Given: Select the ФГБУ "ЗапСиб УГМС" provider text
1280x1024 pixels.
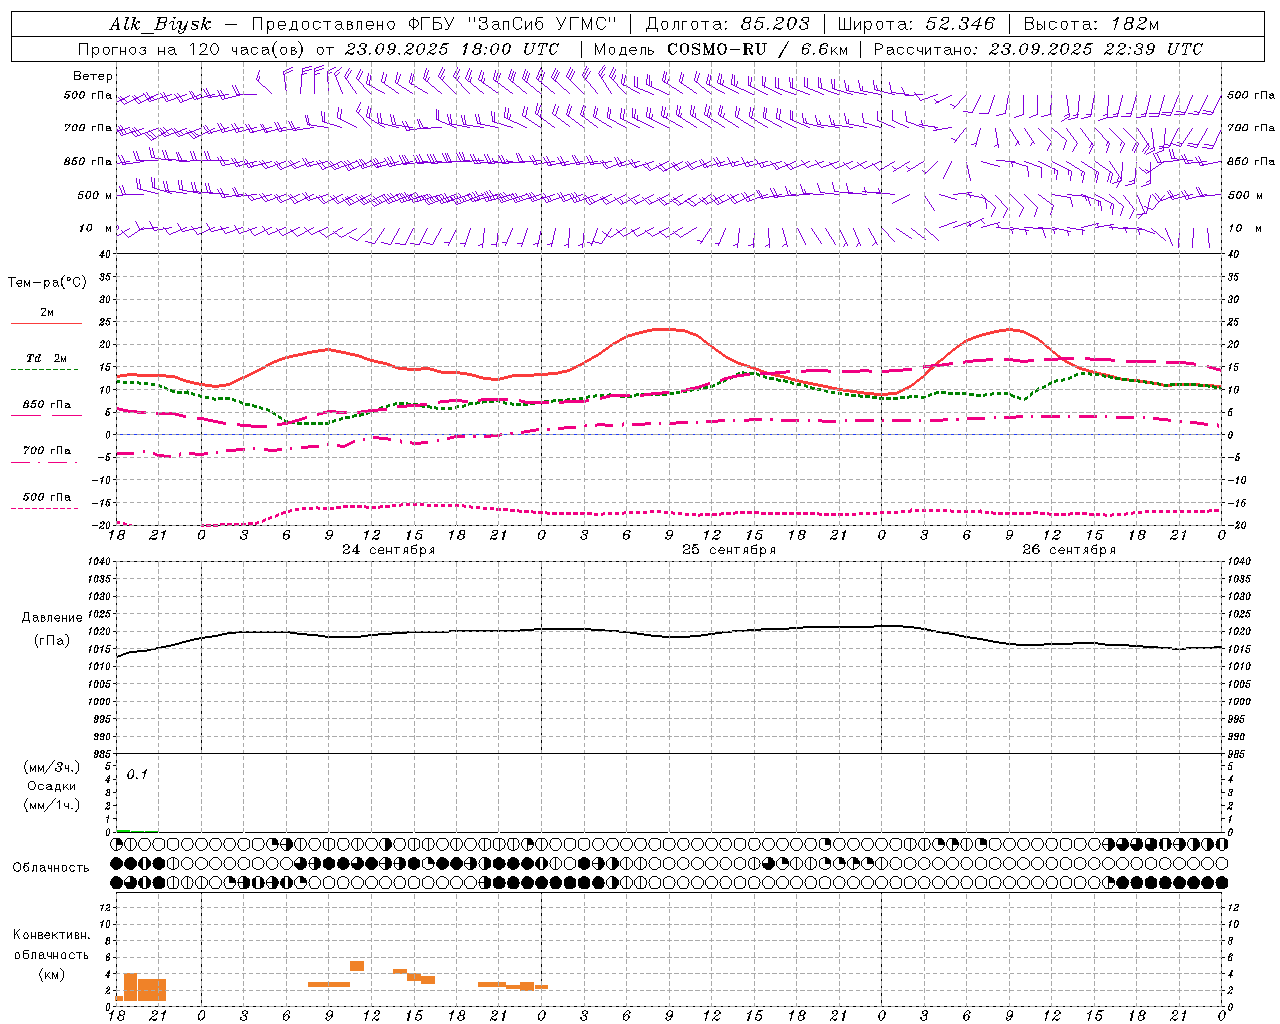Looking at the screenshot, I should (x=511, y=24).
